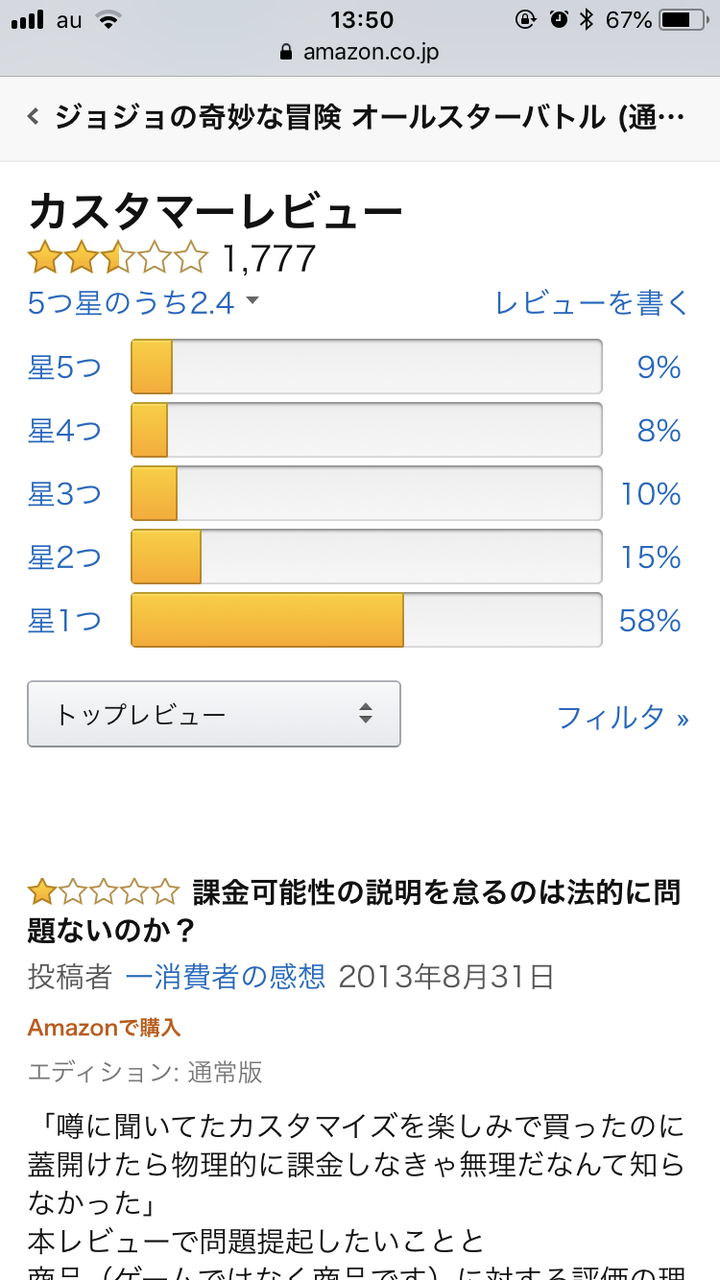Image resolution: width=720 pixels, height=1280 pixels.
Task: Tap the back chevron in the header
Action: pos(33,117)
